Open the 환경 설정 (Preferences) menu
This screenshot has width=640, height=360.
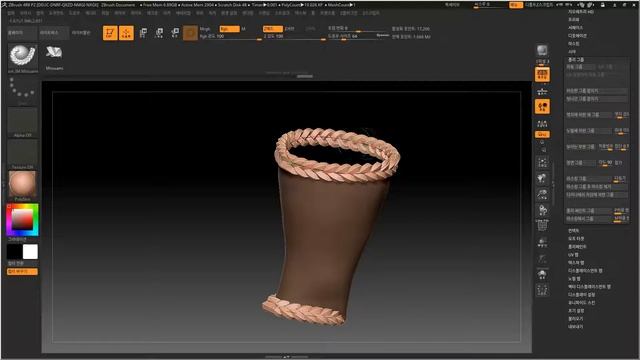[229, 13]
